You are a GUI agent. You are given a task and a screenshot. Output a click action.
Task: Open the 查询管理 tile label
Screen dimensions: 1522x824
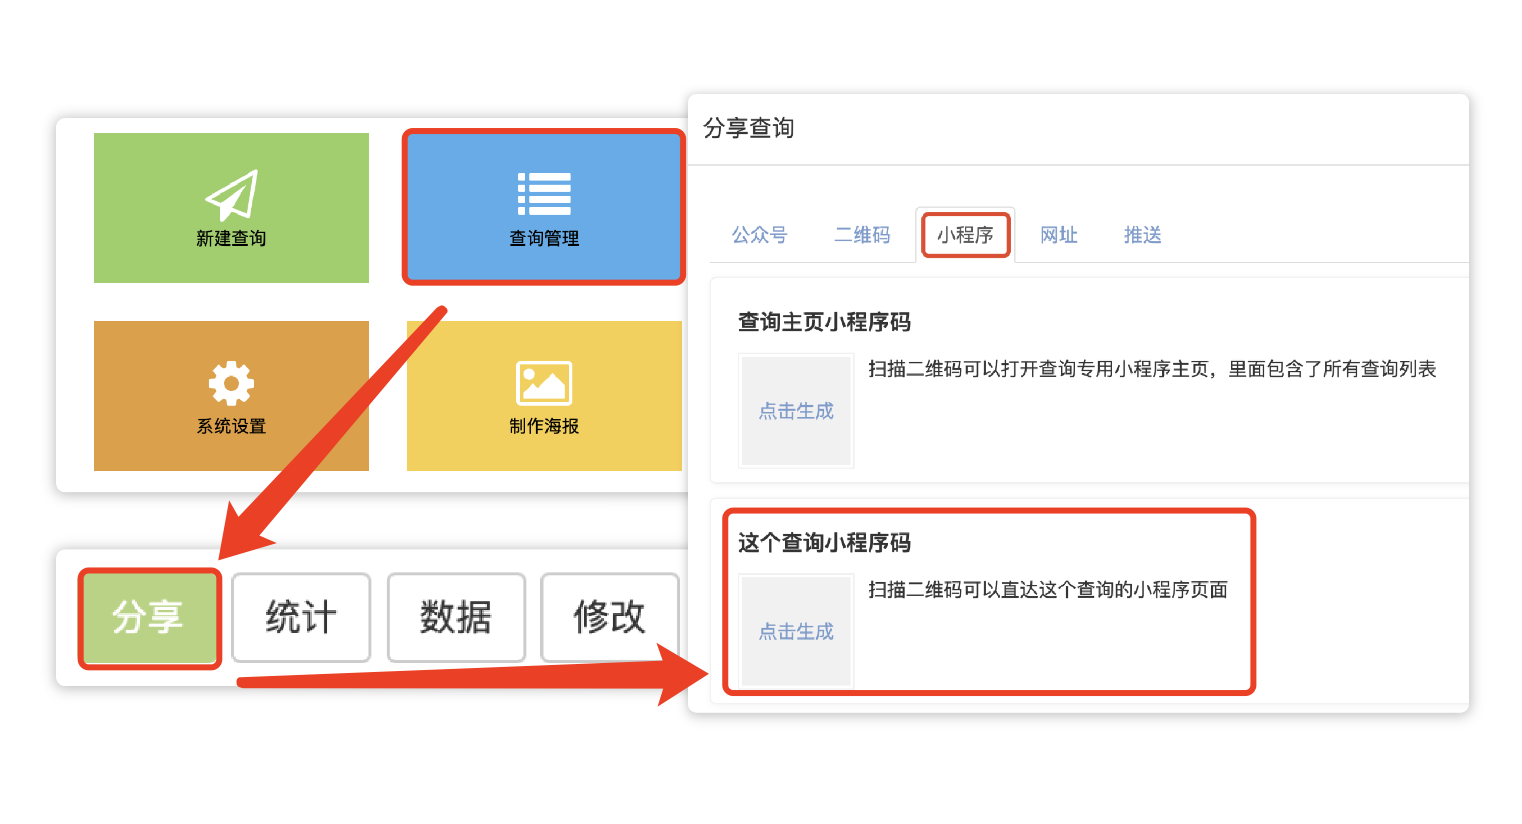[544, 238]
